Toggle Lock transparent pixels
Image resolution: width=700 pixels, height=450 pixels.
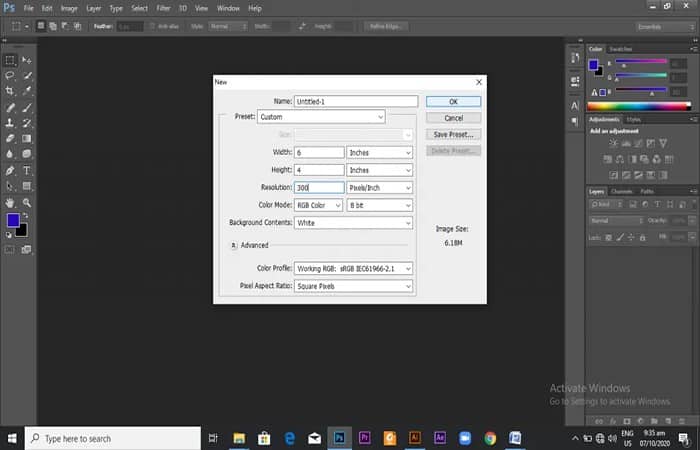pos(608,238)
